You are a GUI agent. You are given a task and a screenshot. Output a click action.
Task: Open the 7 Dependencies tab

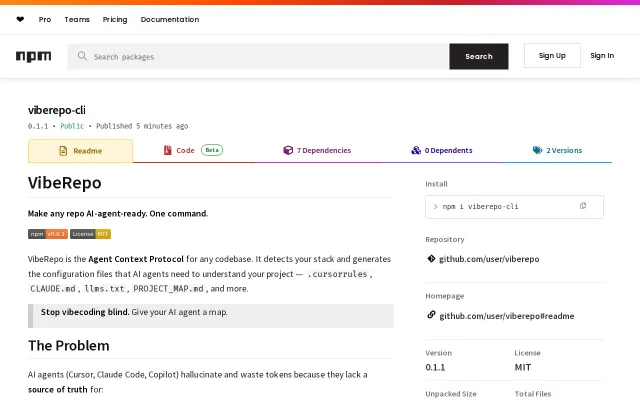point(317,150)
